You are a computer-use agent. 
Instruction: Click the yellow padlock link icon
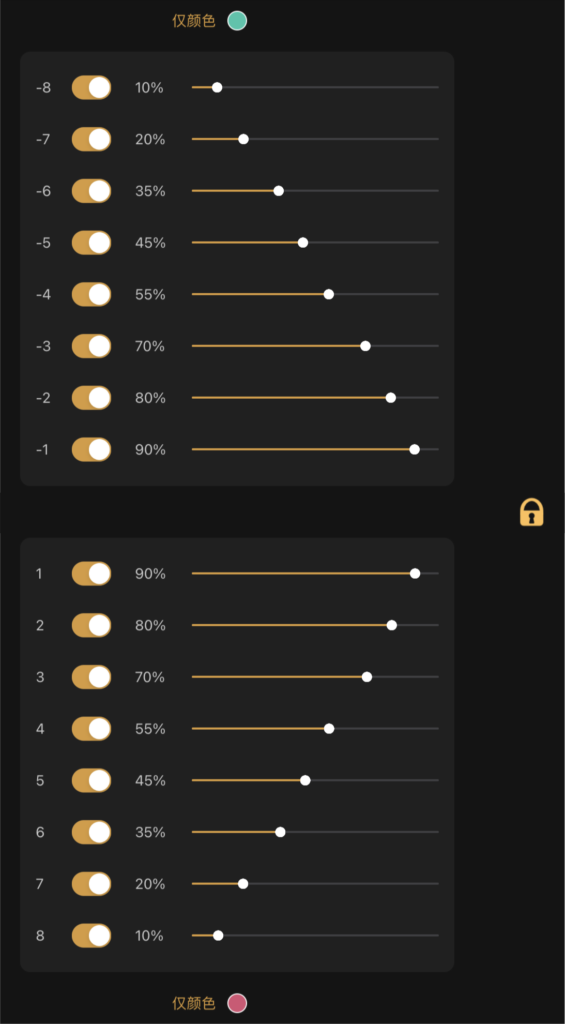click(x=532, y=512)
